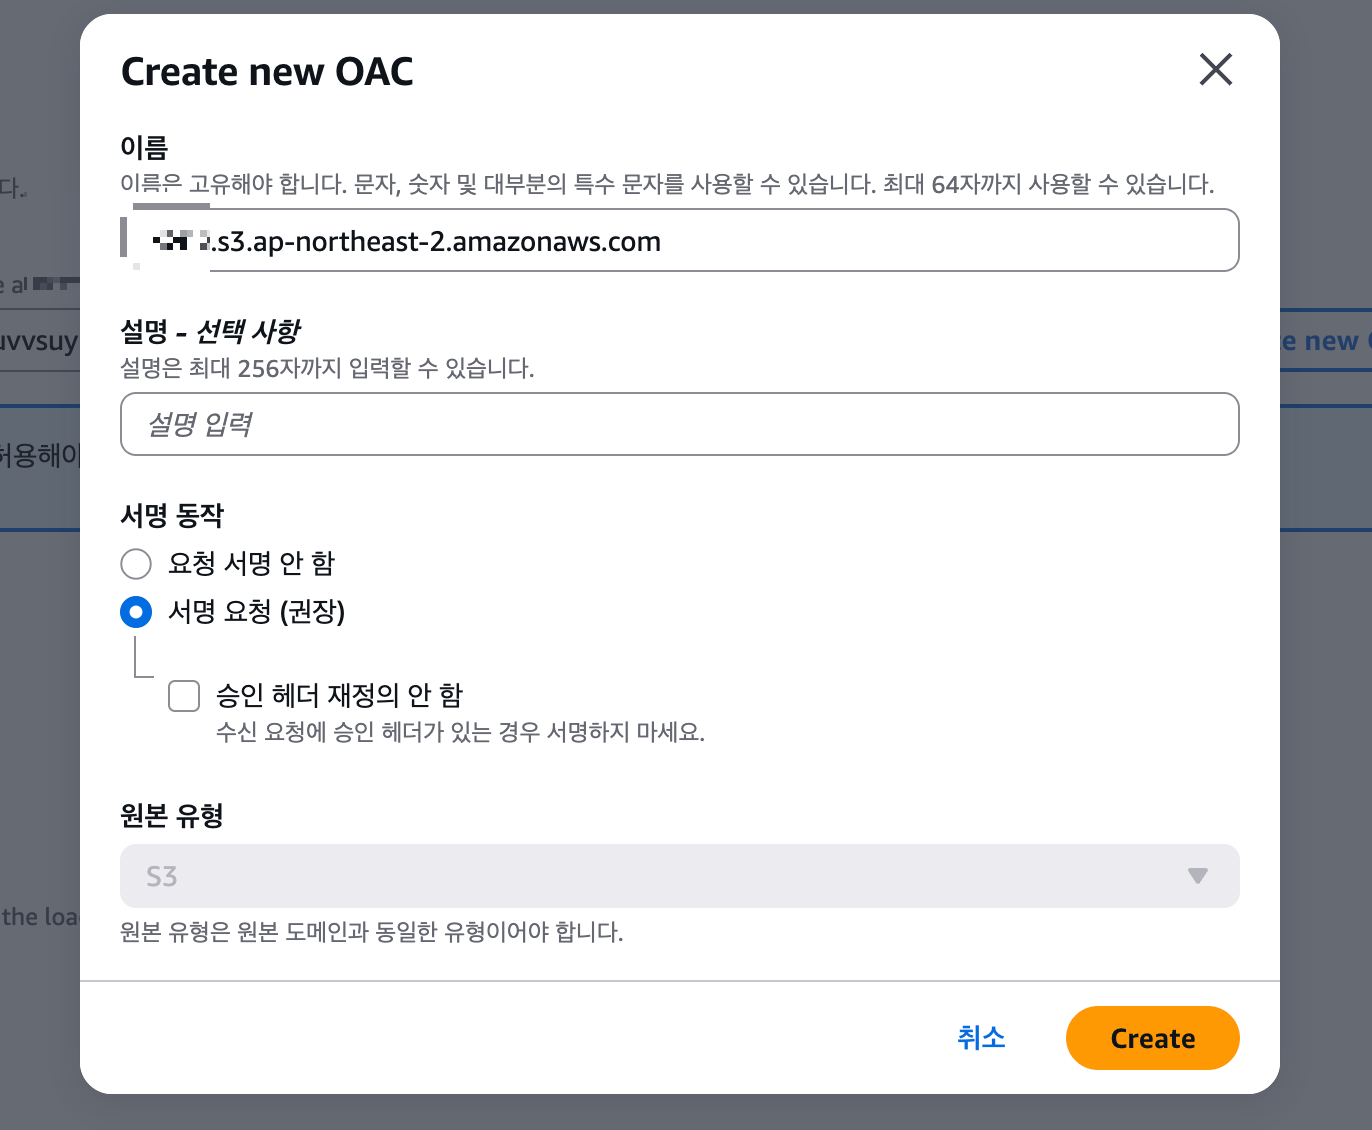Click the 설명은 최대 256자까지 helper text

[327, 368]
